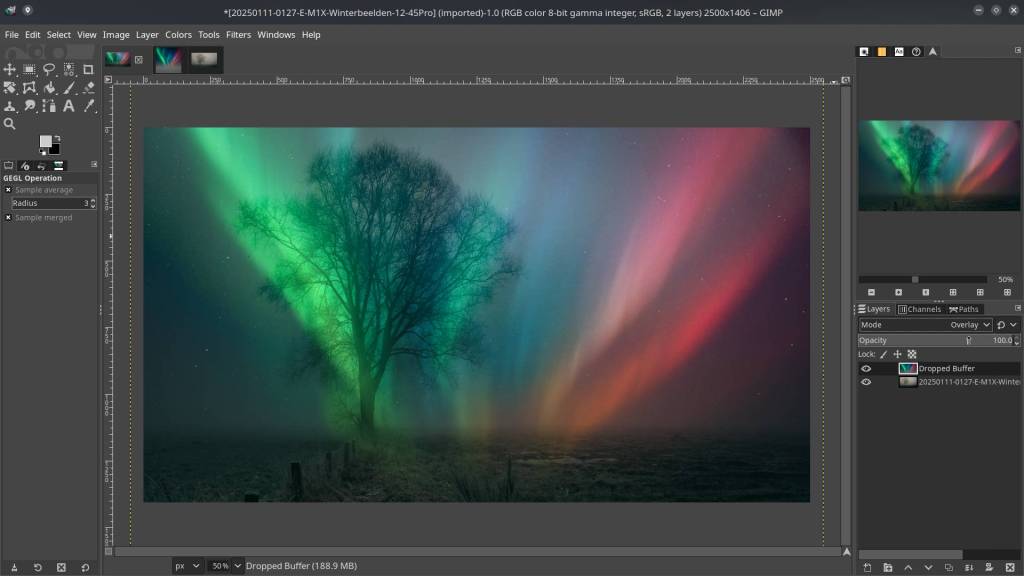Delete the selected layer
The height and width of the screenshot is (576, 1024).
(1010, 568)
